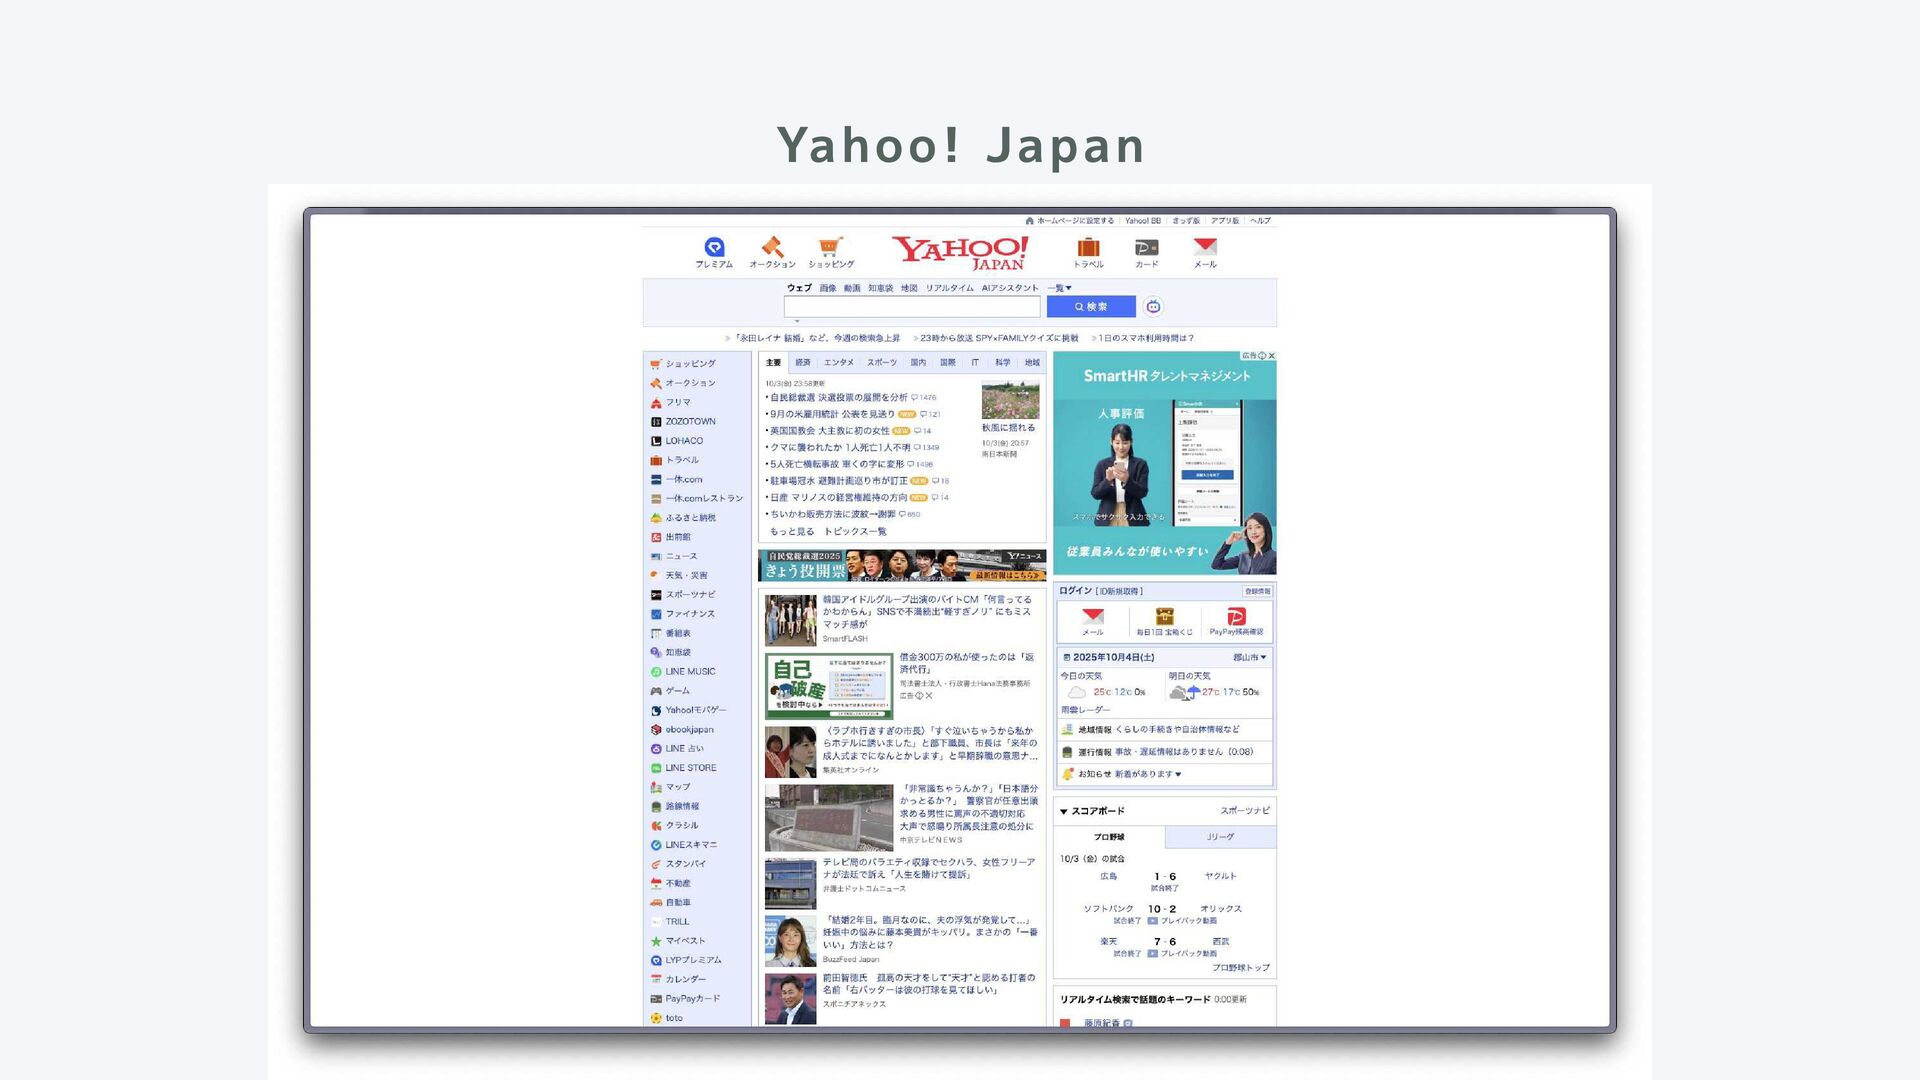Switch to the スポーツ news tab
Viewport: 1920px width, 1080px height.
pyautogui.click(x=881, y=363)
